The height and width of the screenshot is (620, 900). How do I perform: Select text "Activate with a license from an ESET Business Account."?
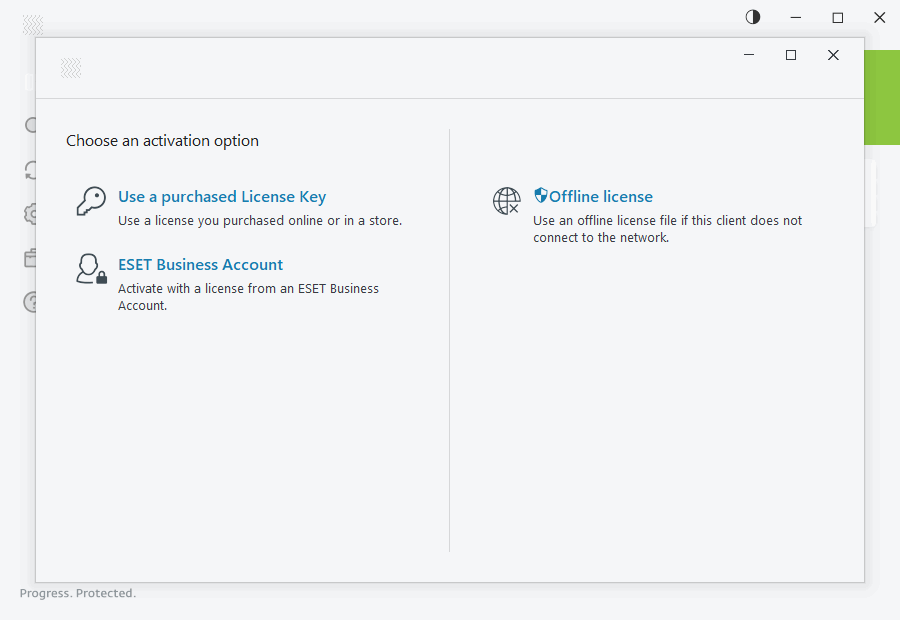(249, 297)
